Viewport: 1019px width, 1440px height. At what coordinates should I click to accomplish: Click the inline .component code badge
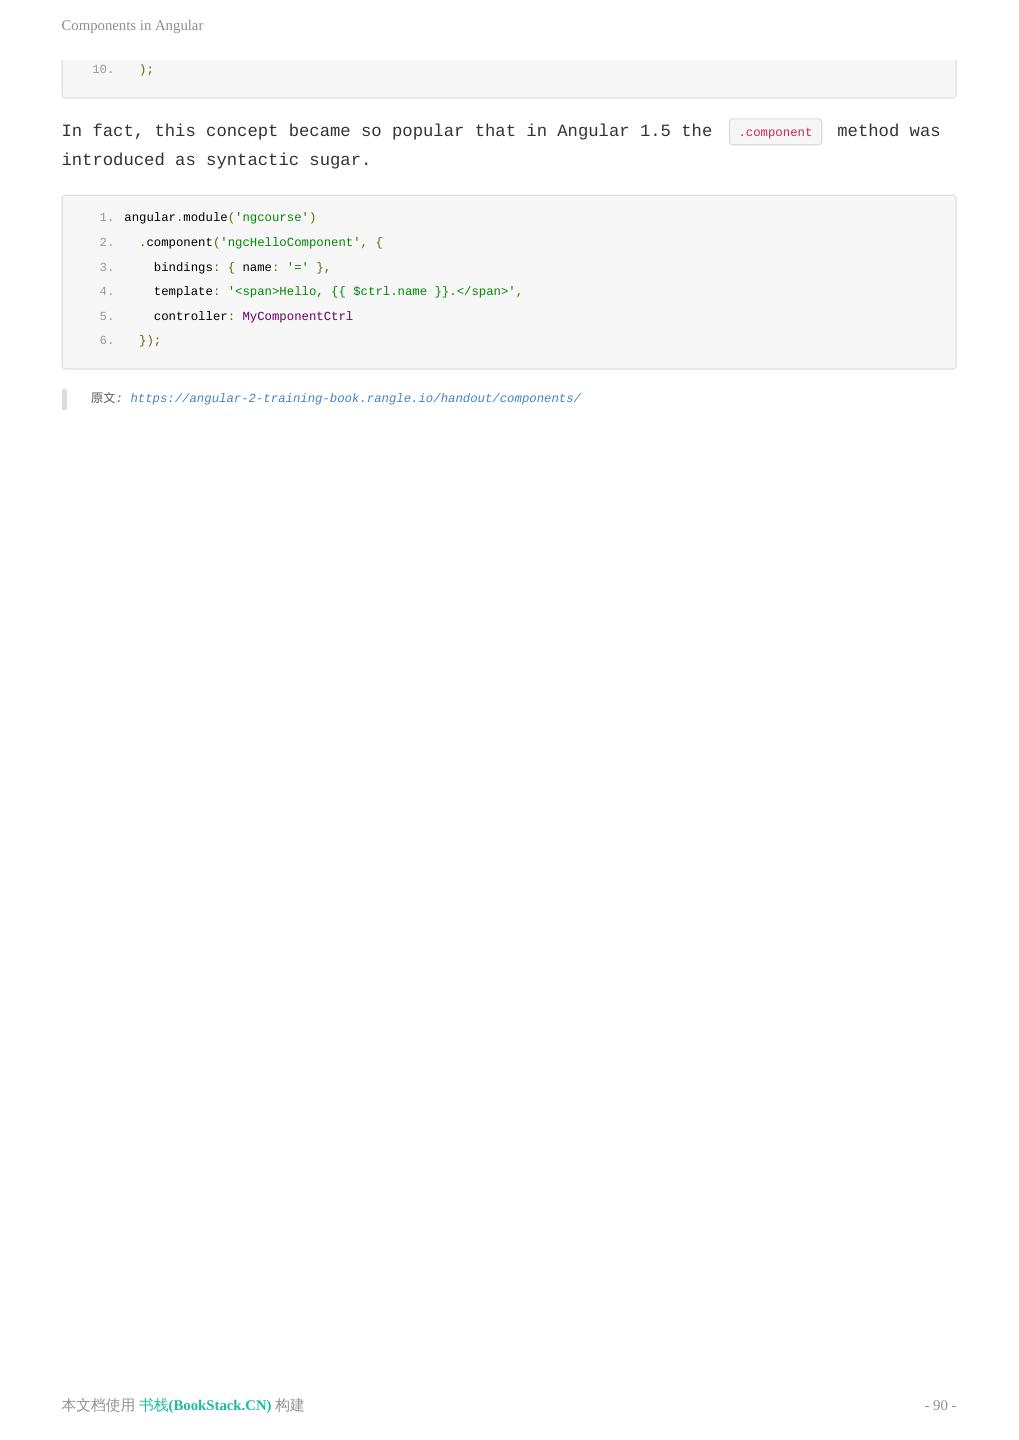tap(775, 132)
